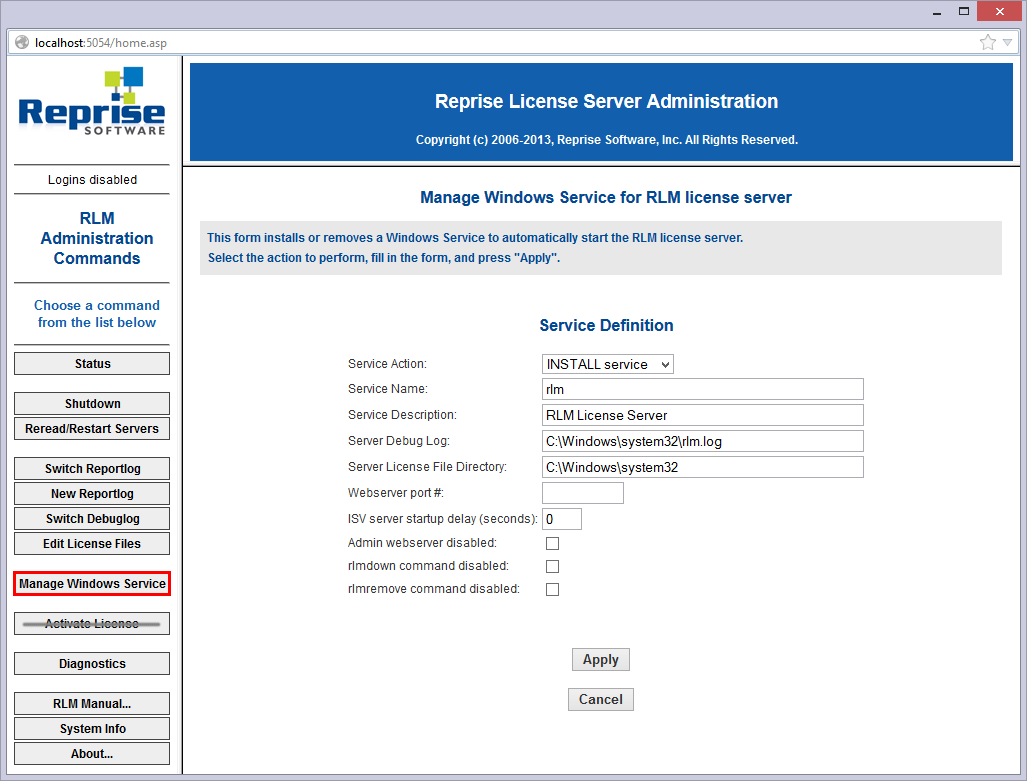
Task: Check the rlmdown command disabled box
Action: click(552, 567)
